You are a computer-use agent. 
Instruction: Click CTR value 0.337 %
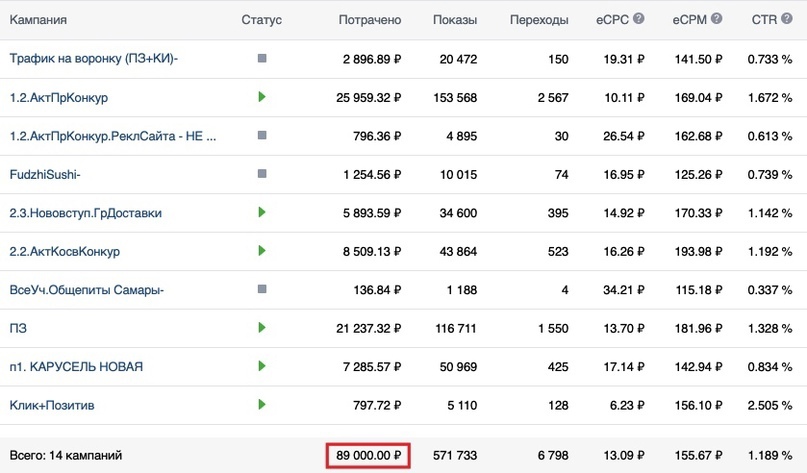tap(770, 290)
